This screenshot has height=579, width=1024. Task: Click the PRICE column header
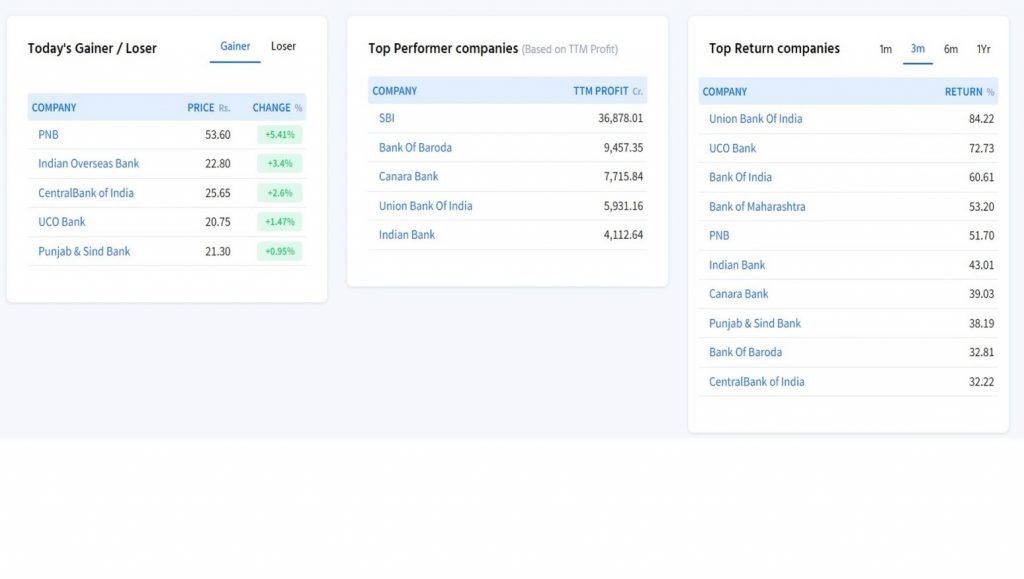coord(208,108)
